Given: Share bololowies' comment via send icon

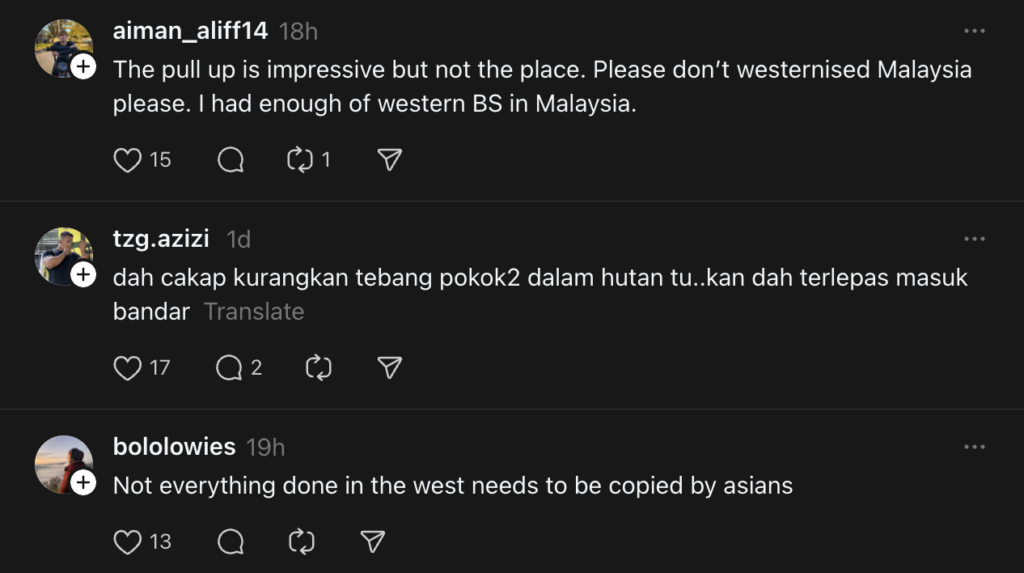Looking at the screenshot, I should [x=373, y=542].
